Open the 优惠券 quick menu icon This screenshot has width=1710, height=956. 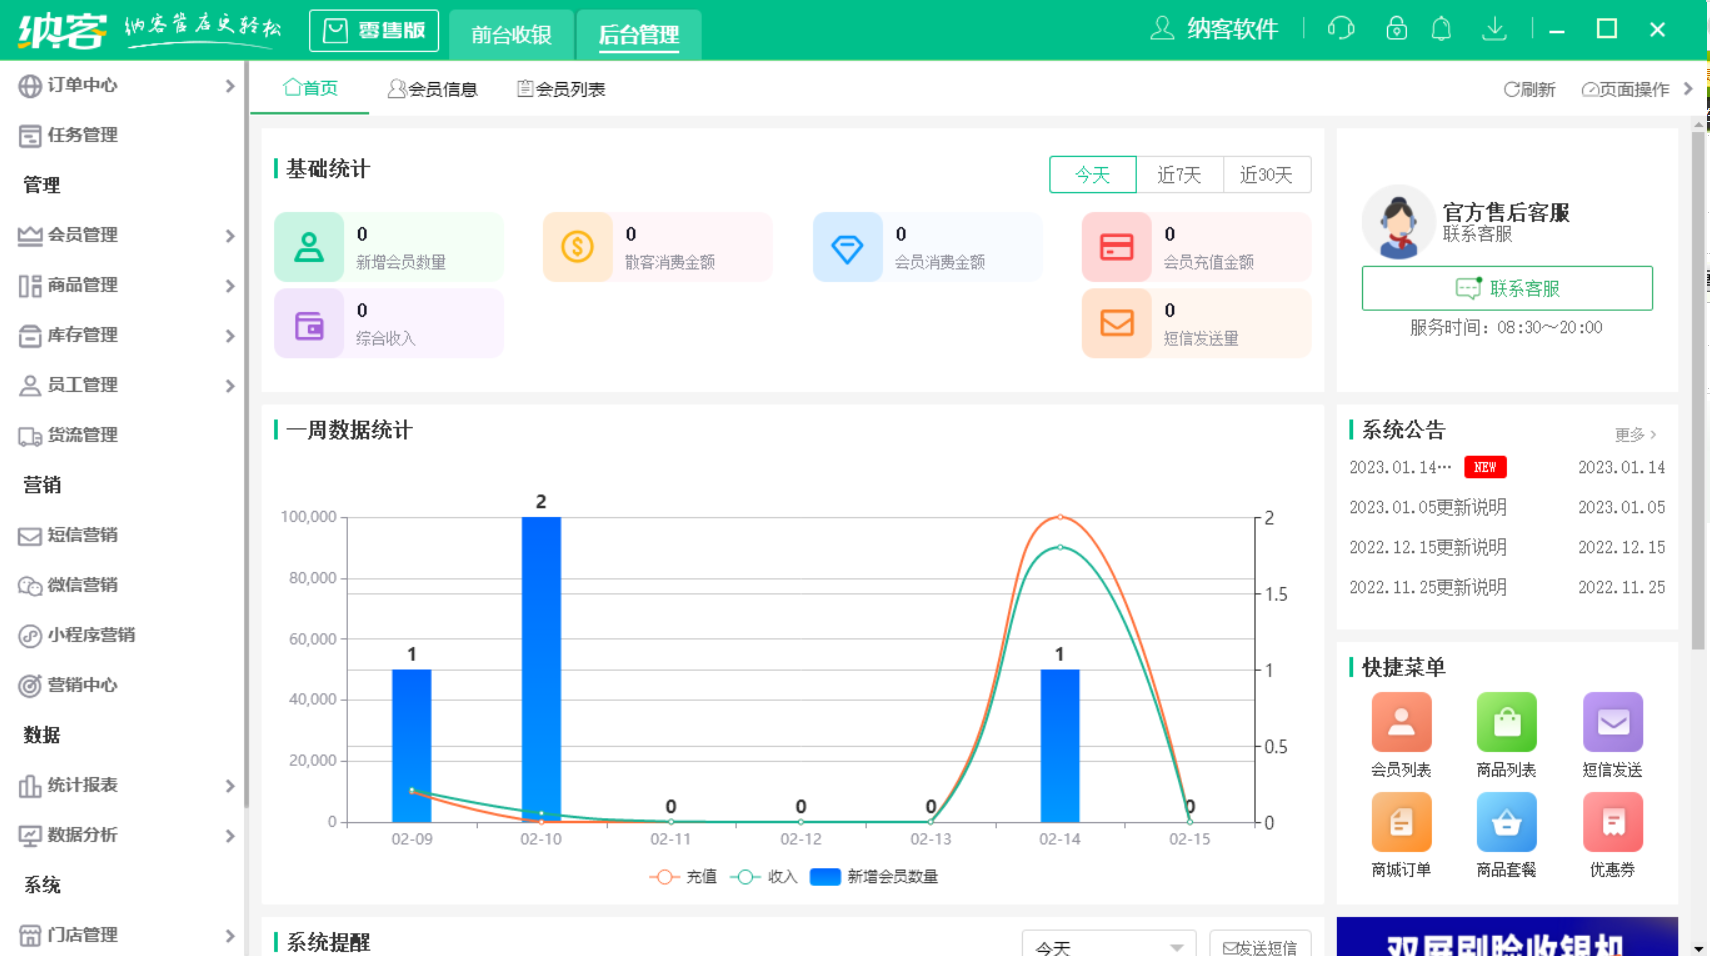click(1613, 822)
